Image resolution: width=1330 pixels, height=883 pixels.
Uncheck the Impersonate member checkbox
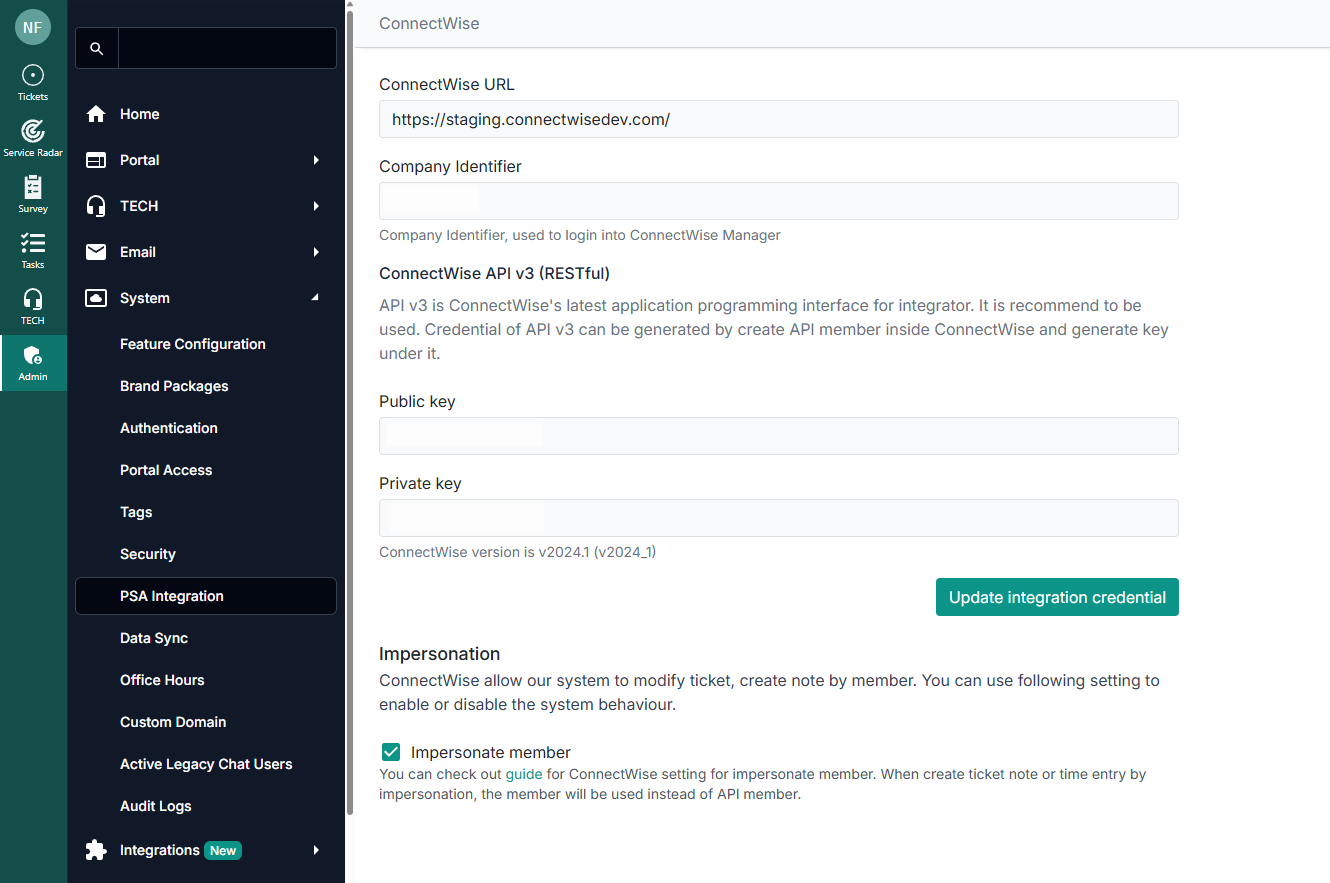click(391, 752)
